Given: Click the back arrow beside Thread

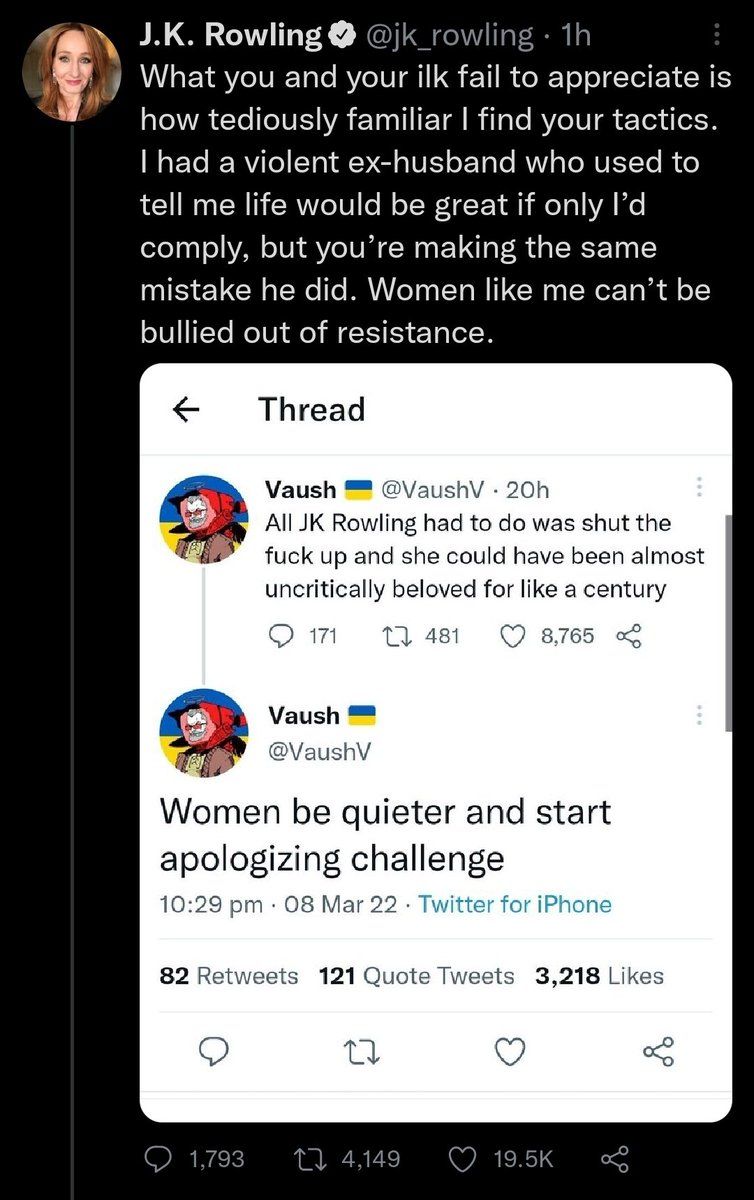Looking at the screenshot, I should pos(181,409).
